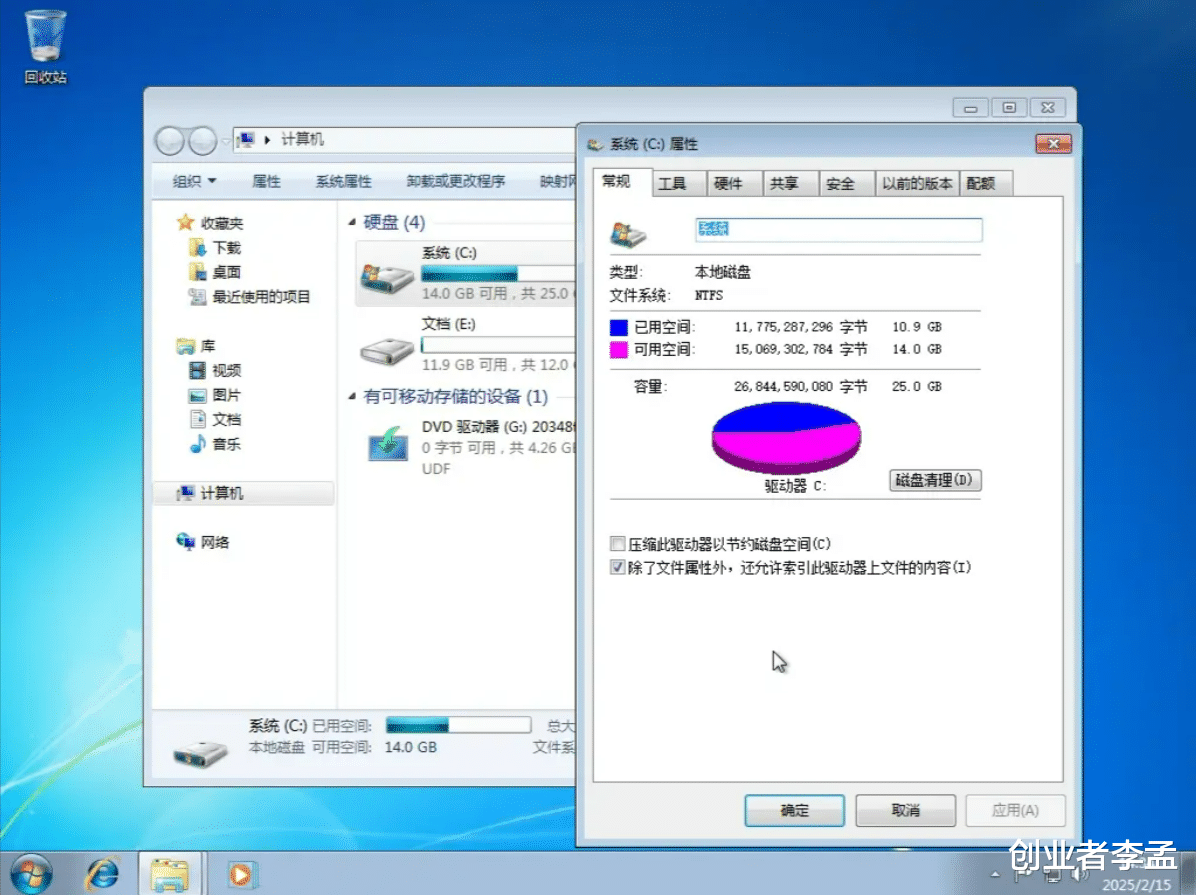Image resolution: width=1196 pixels, height=895 pixels.
Task: Click drive icon in properties dialog
Action: [x=629, y=233]
